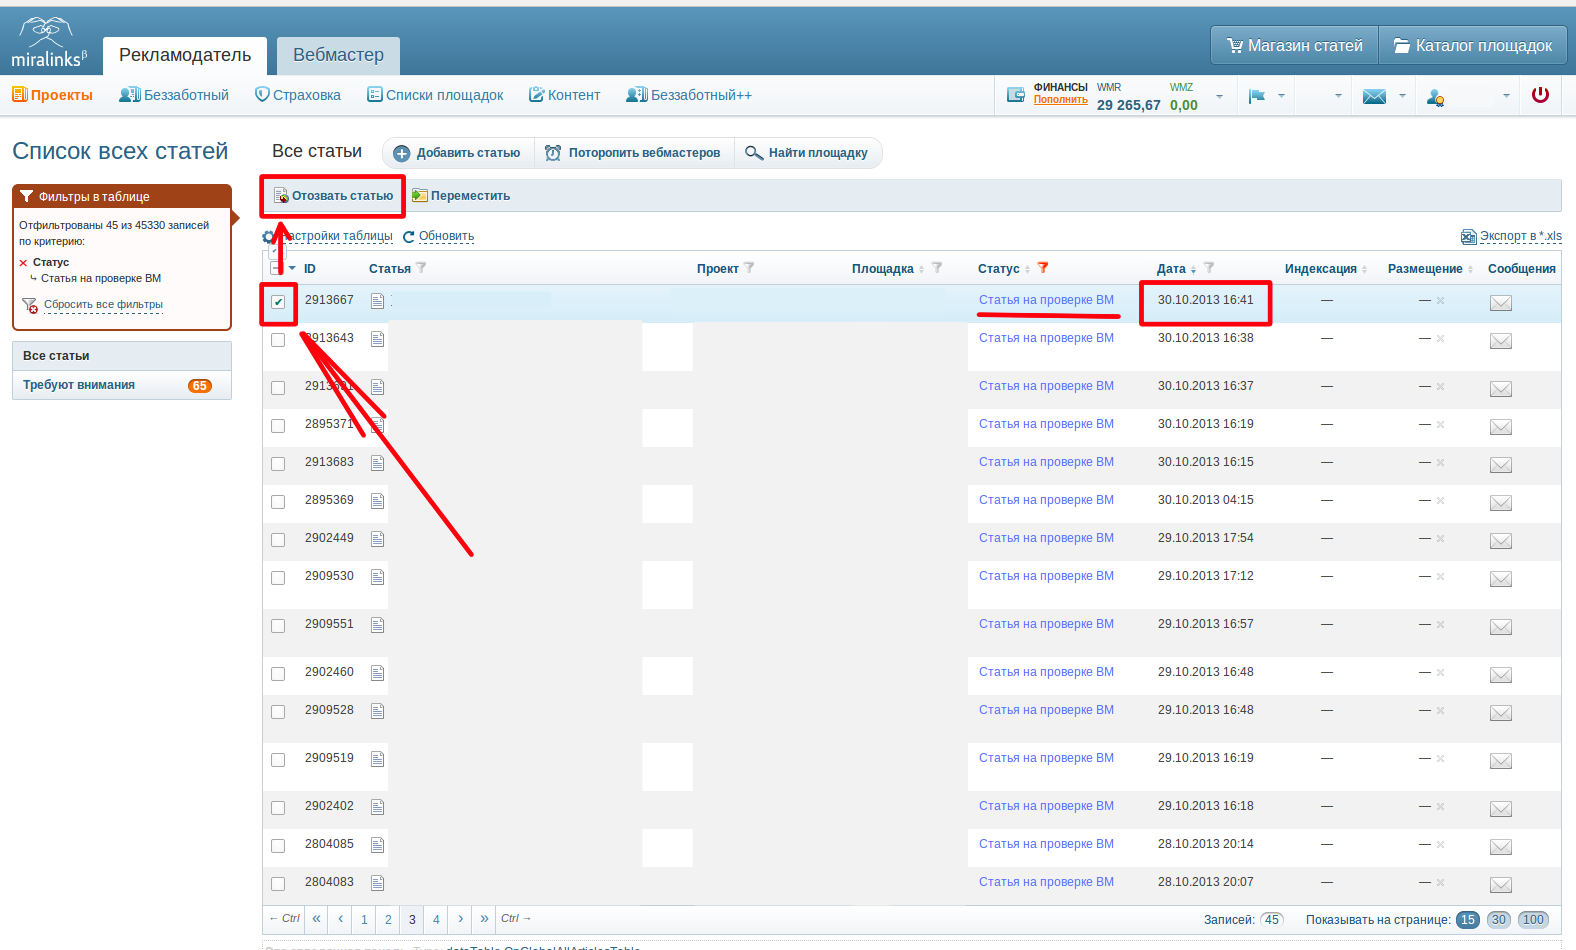Expand the finances balance dropdown arrow

click(x=1219, y=96)
